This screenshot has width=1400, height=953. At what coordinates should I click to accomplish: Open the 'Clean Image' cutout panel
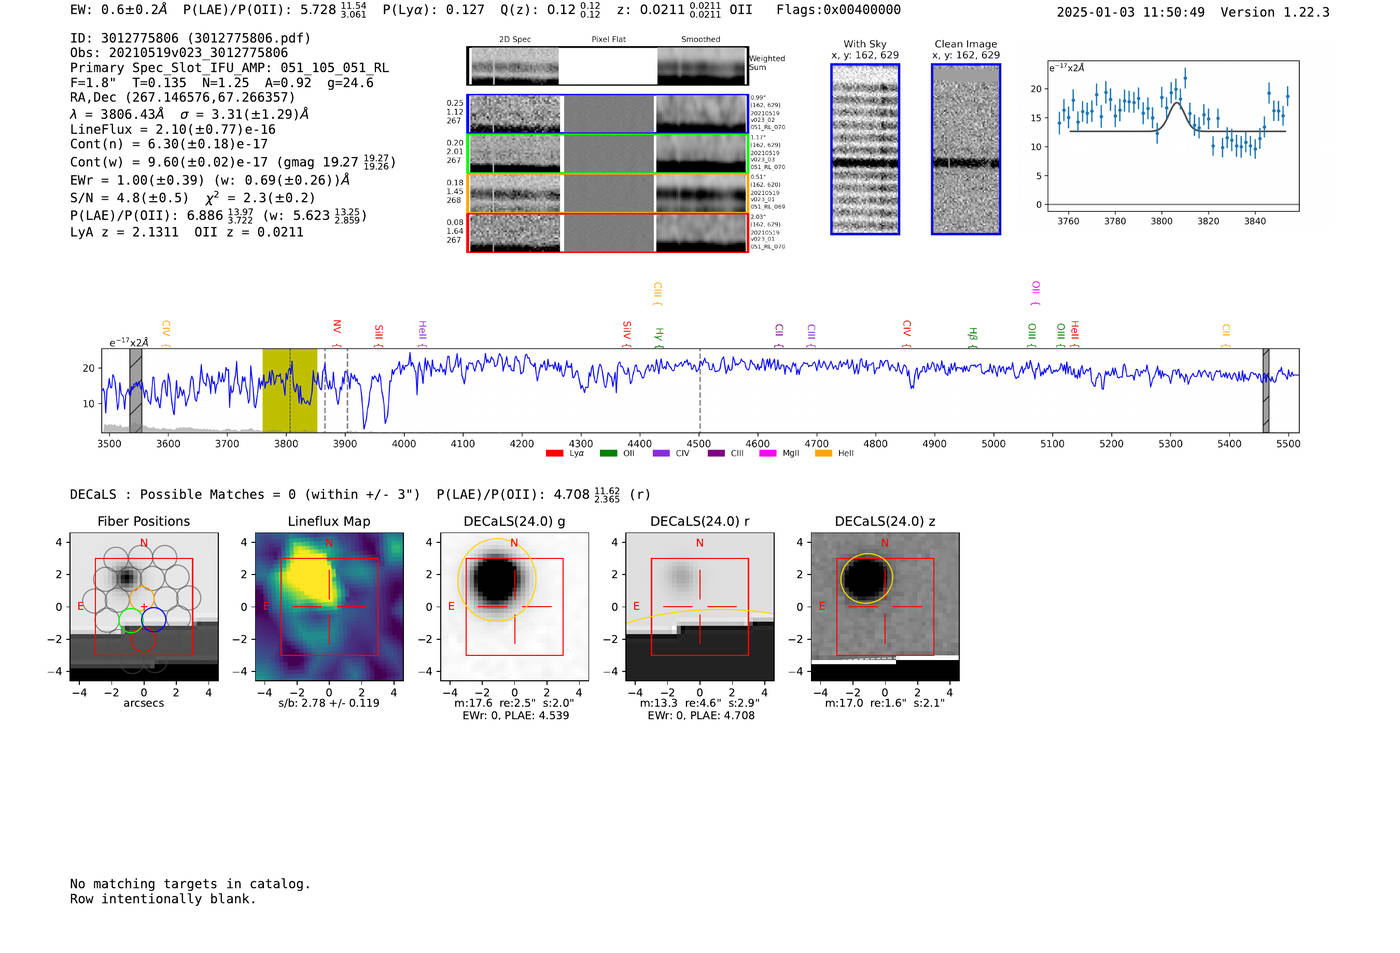966,149
